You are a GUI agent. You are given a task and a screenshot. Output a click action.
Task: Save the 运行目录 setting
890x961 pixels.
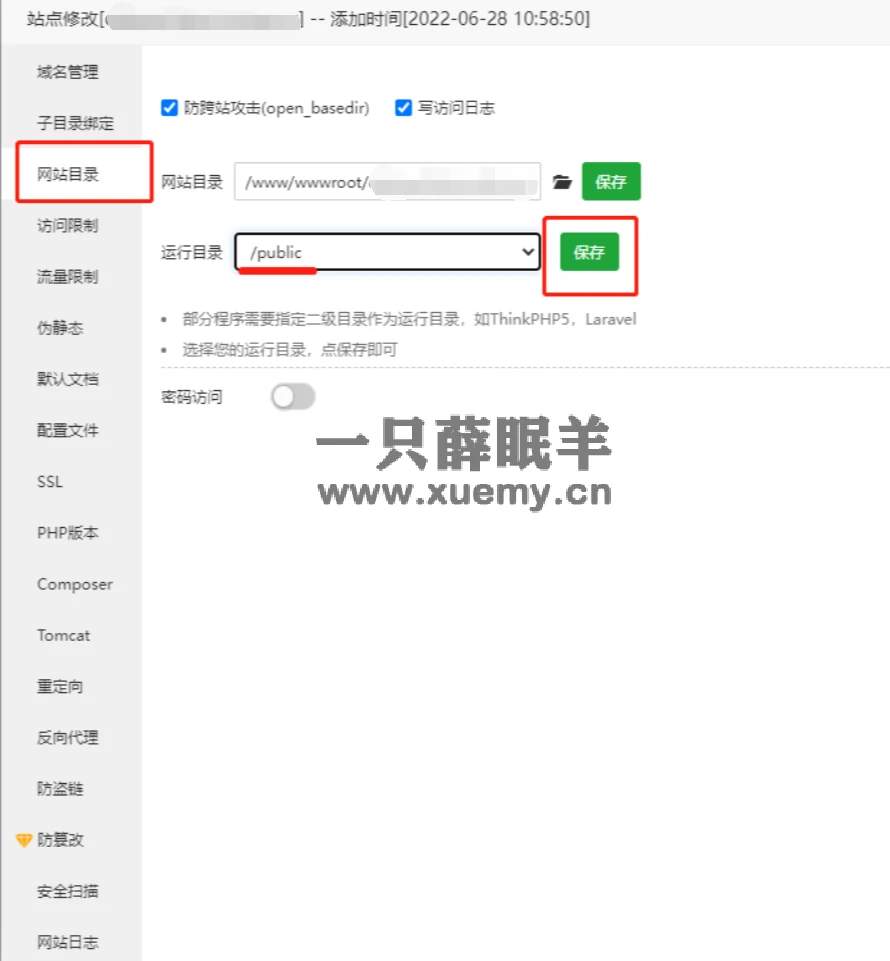[589, 252]
